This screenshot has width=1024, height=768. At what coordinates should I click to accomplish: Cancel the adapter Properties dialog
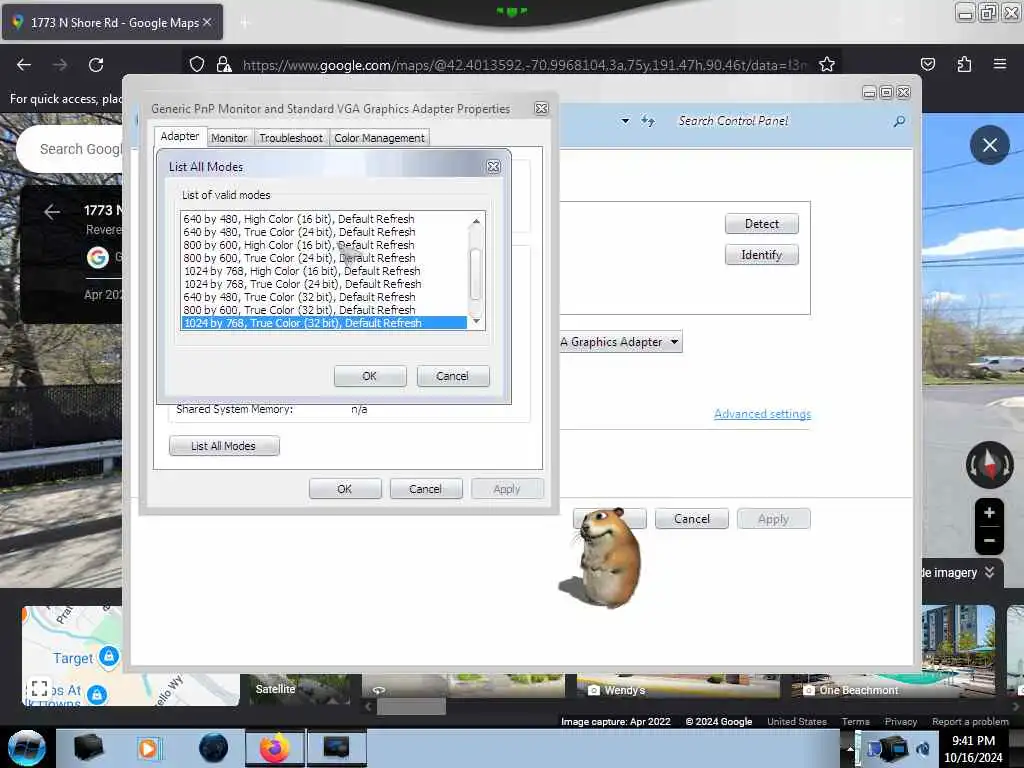pyautogui.click(x=425, y=489)
